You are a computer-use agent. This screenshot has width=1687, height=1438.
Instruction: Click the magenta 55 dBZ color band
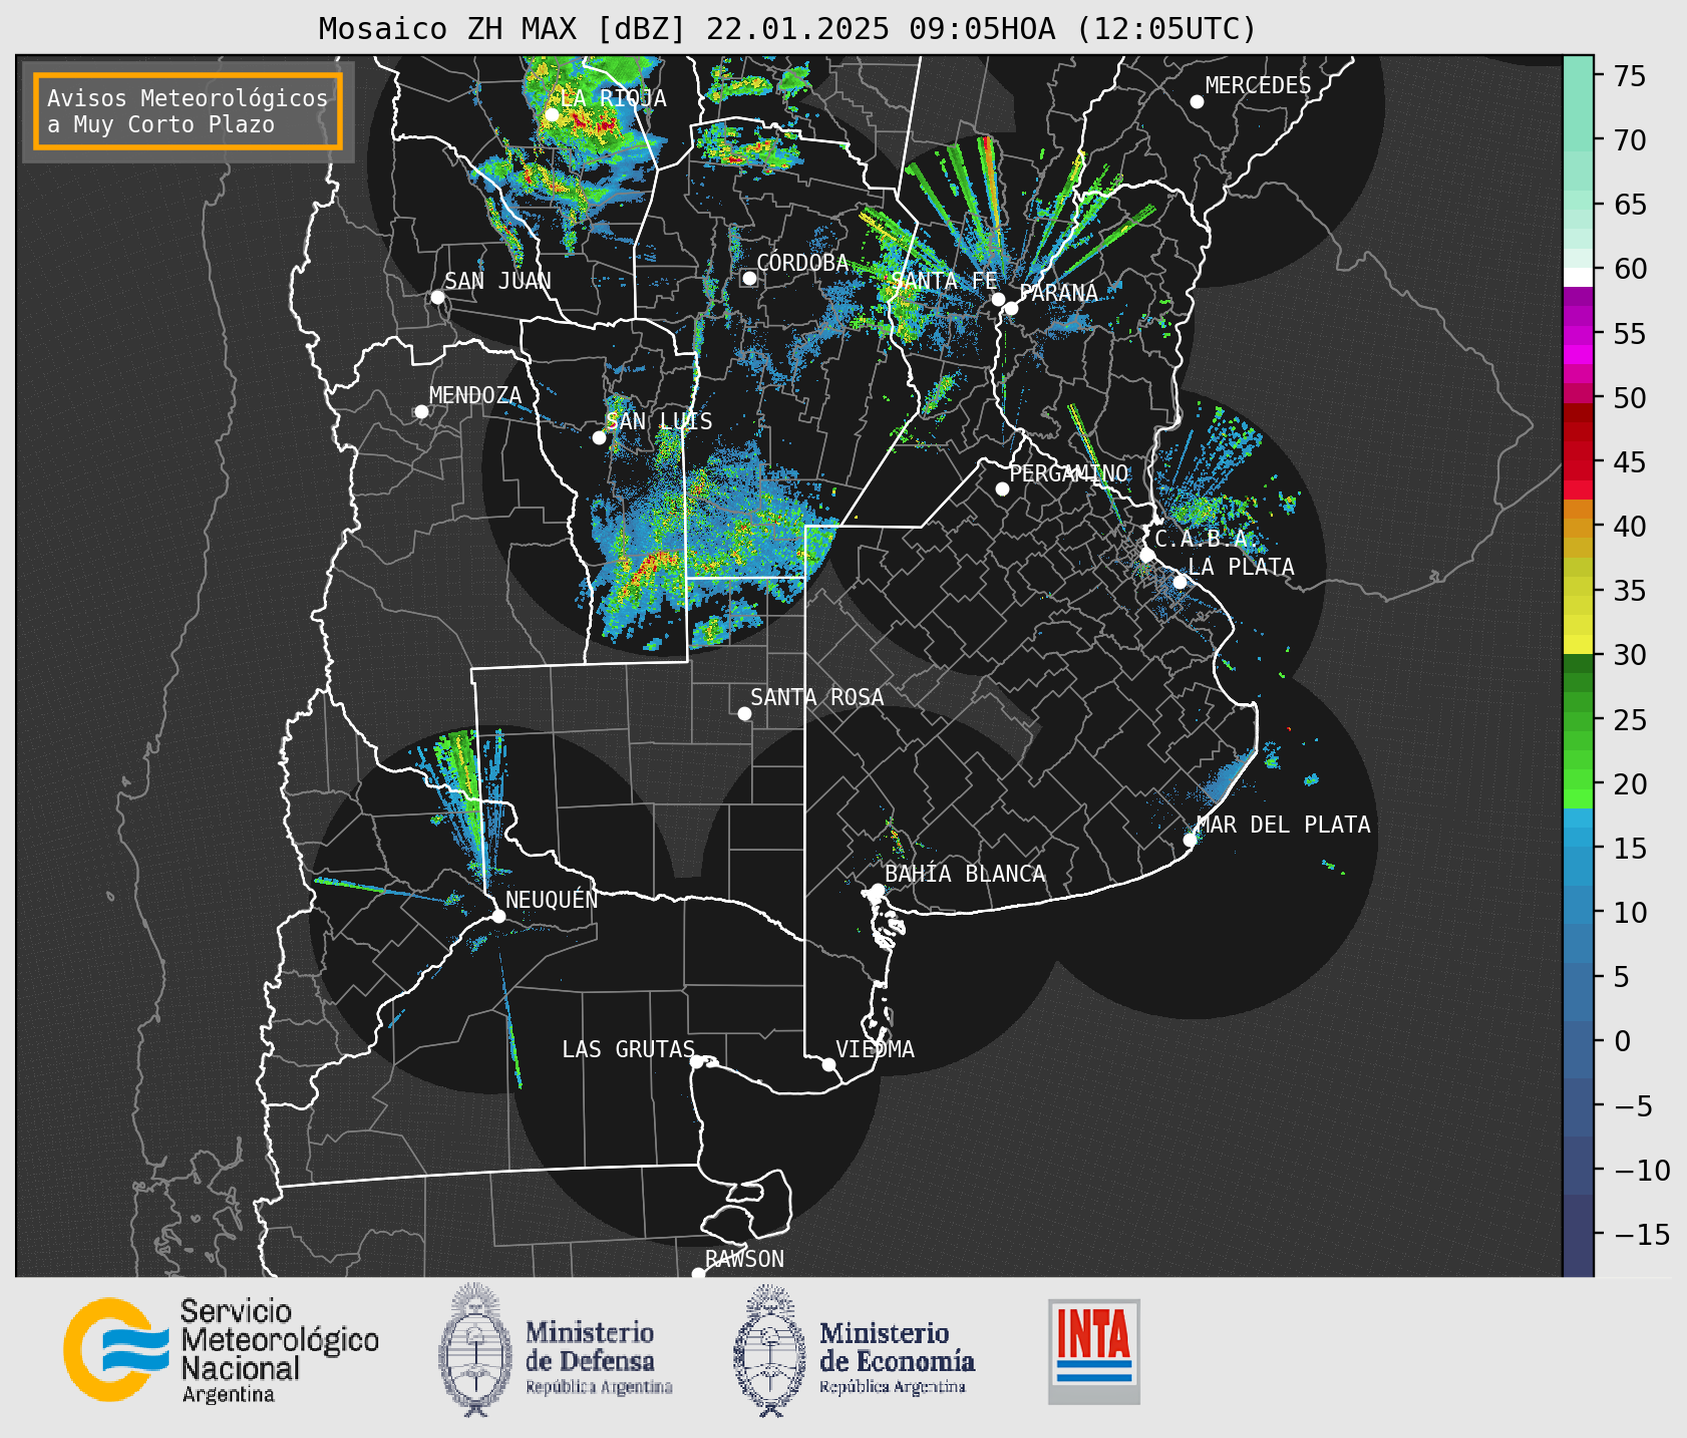coord(1578,333)
